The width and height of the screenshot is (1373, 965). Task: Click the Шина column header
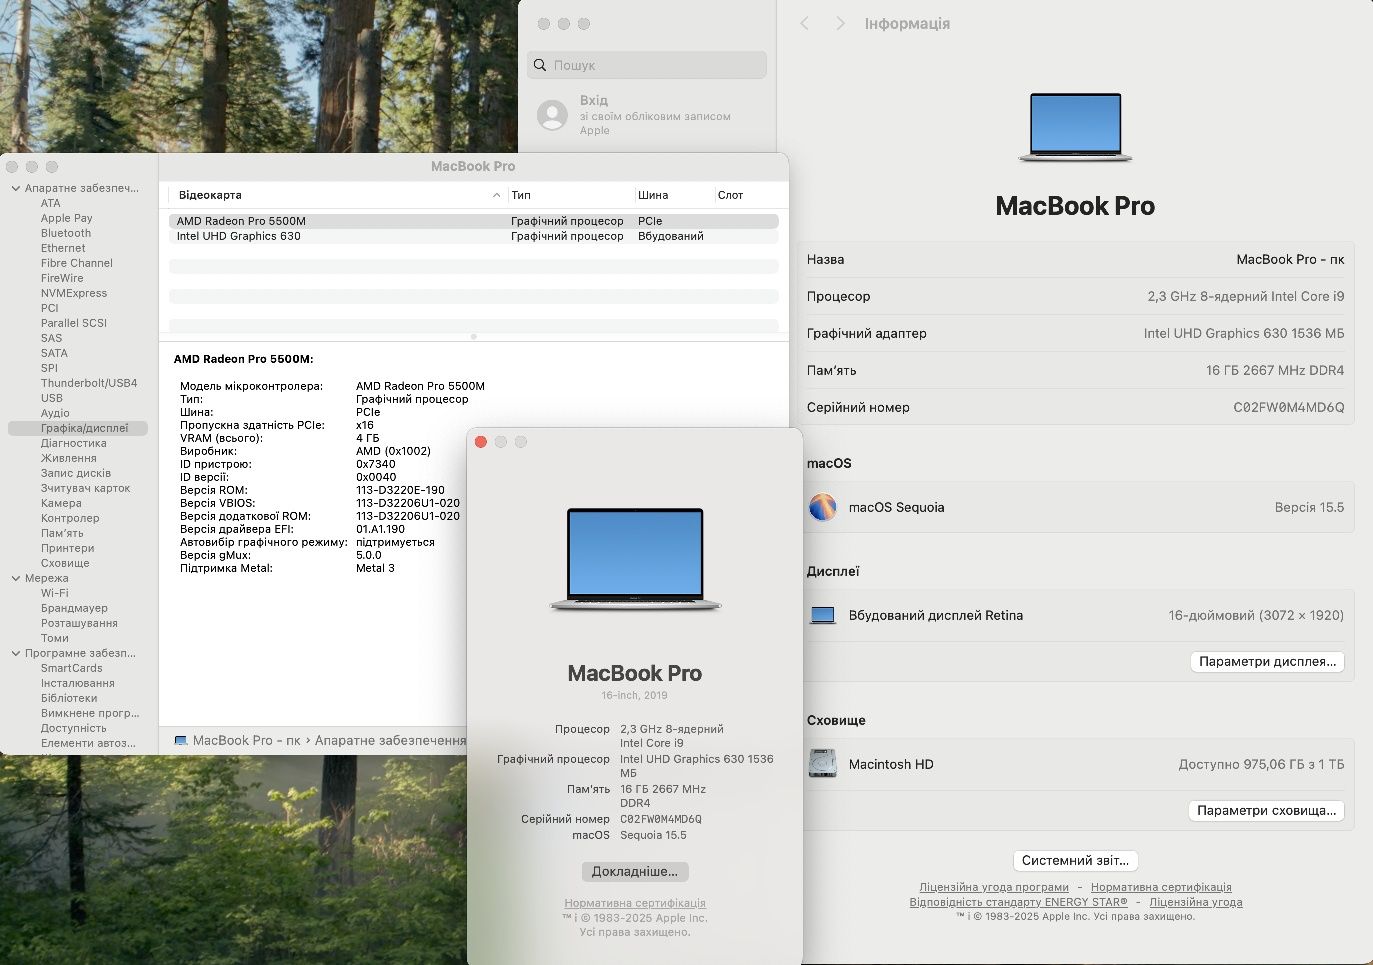pos(653,195)
